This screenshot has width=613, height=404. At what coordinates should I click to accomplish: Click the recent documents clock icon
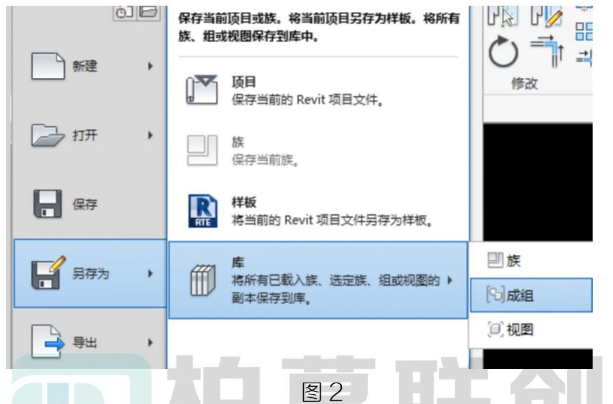coord(124,13)
